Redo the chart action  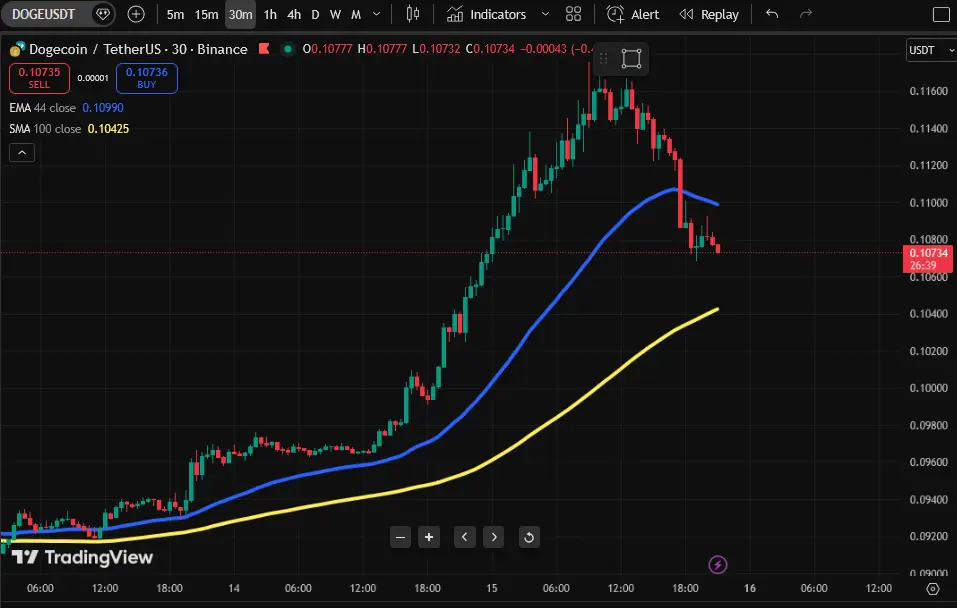[x=806, y=14]
